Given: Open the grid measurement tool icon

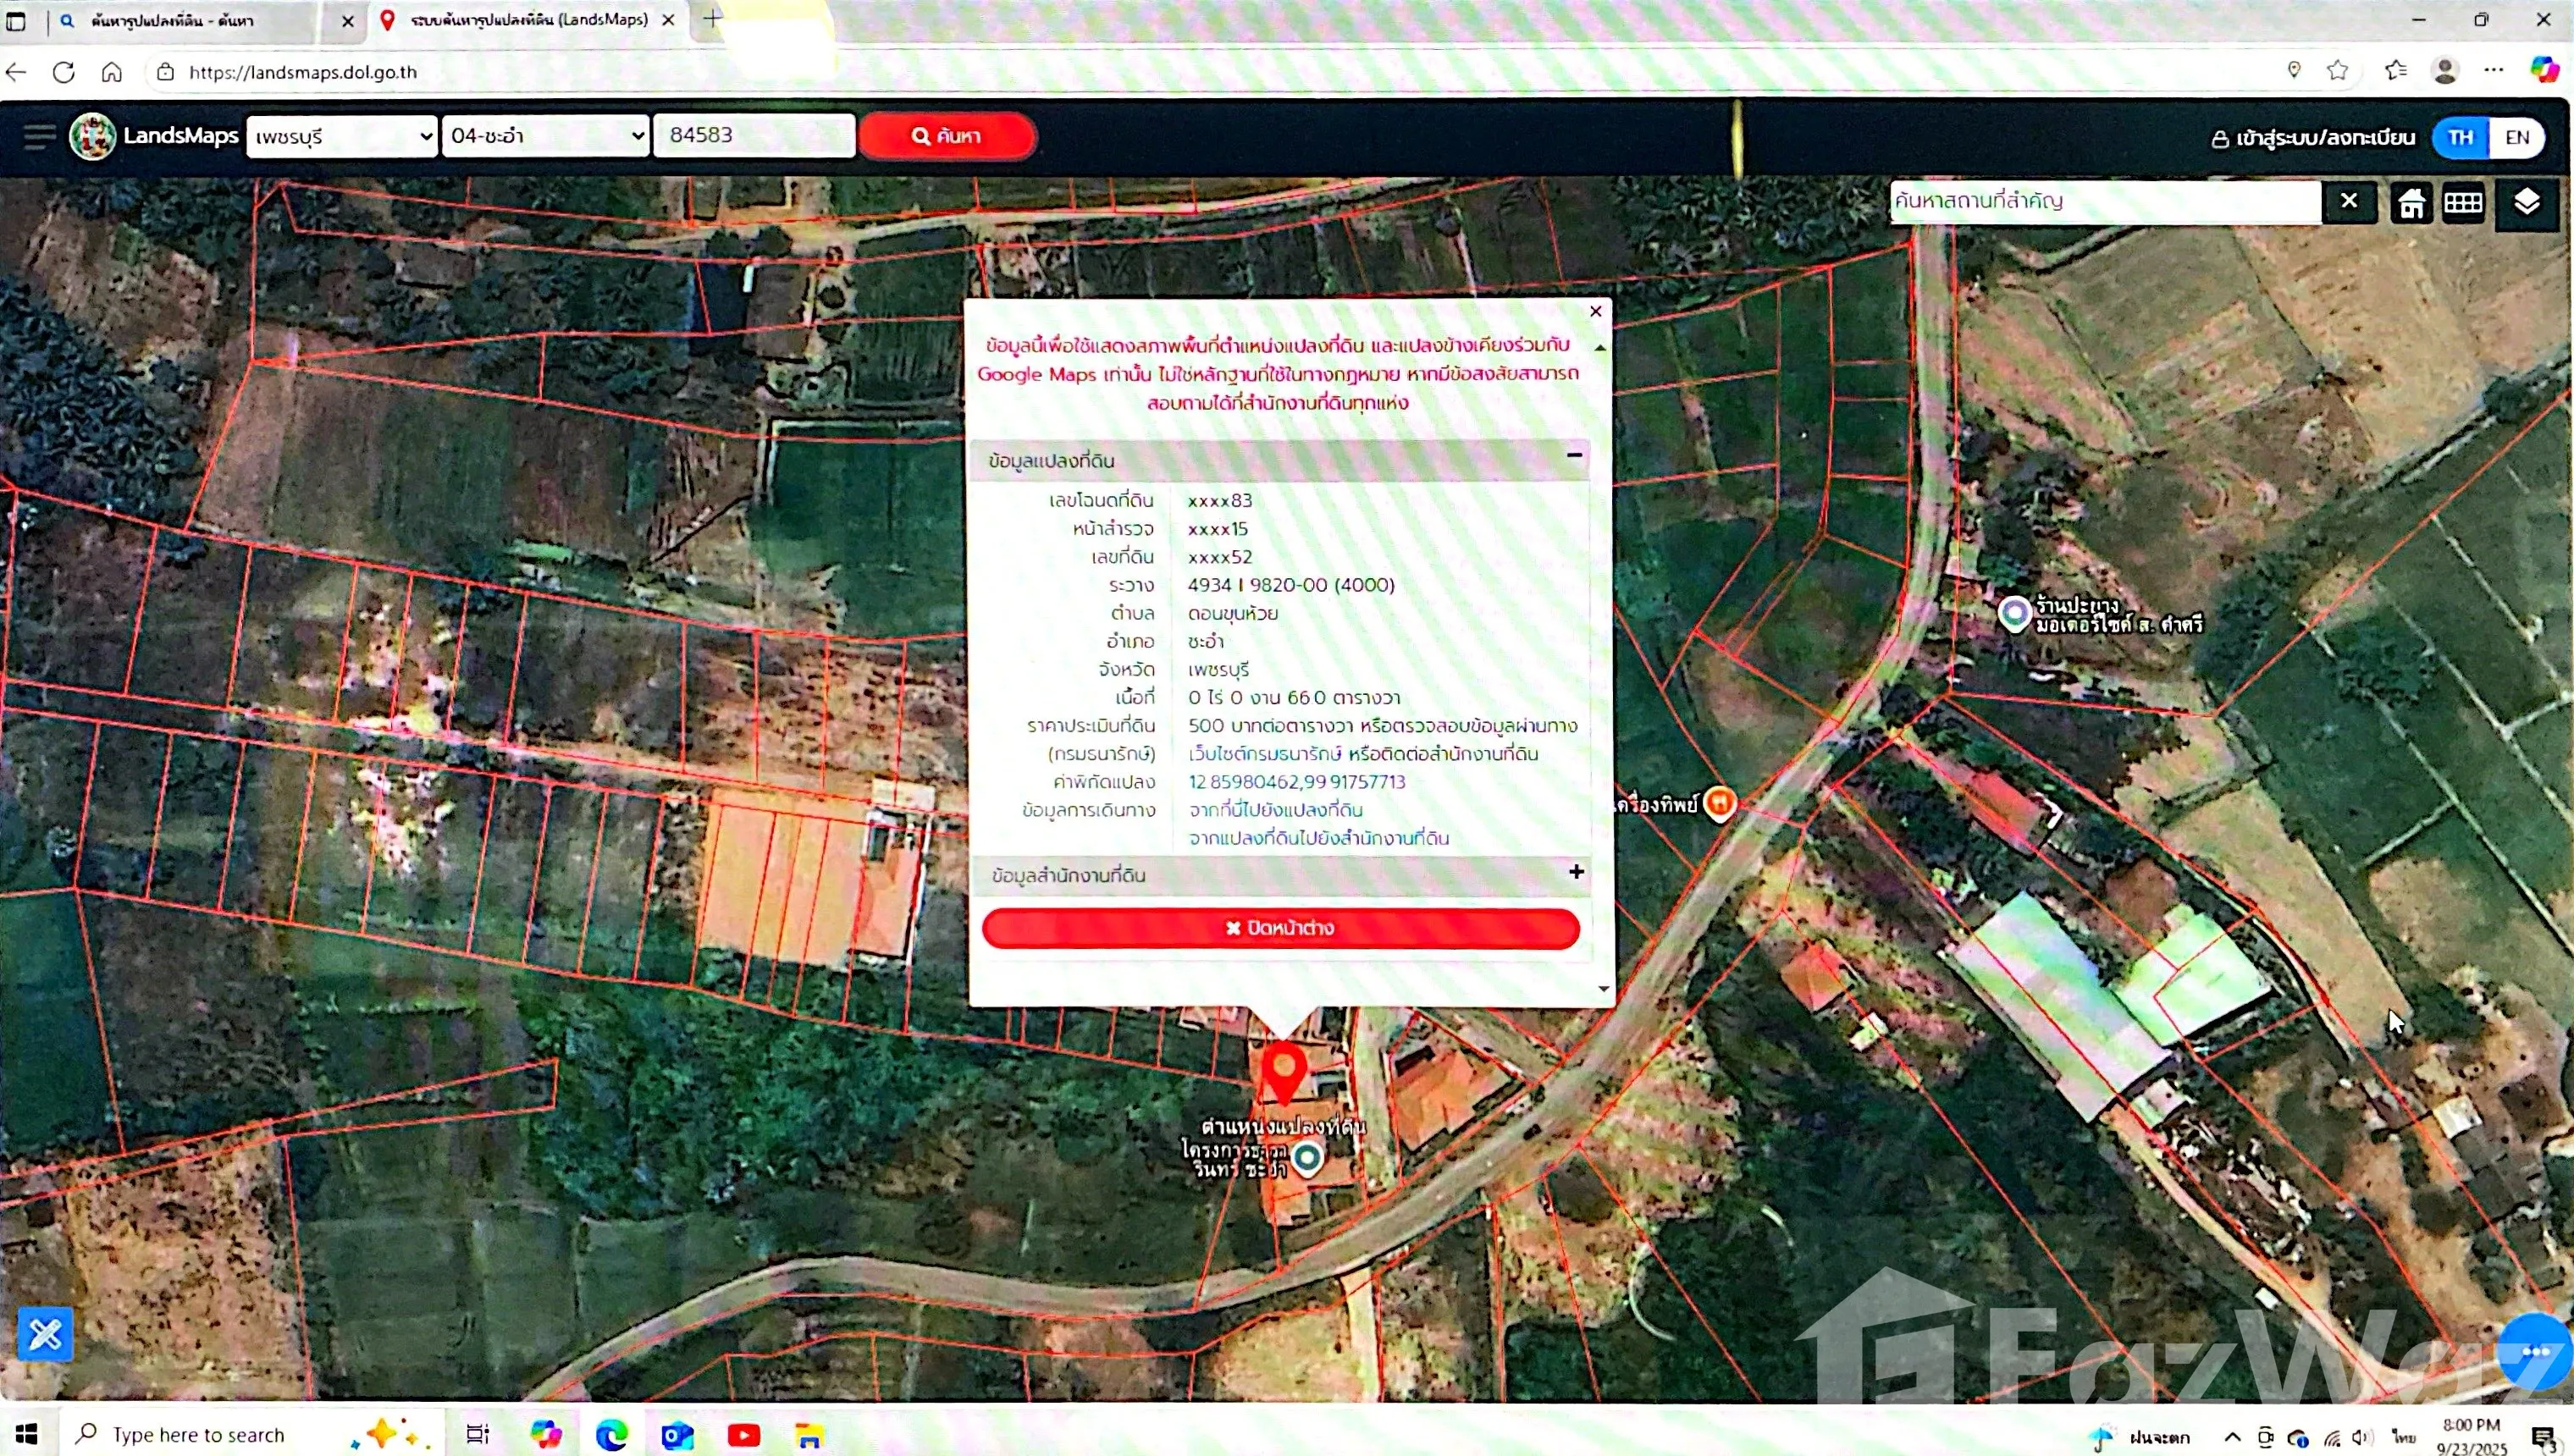Looking at the screenshot, I should (2463, 203).
